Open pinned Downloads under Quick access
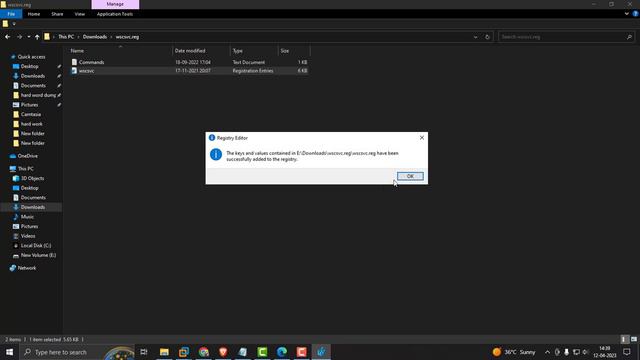Viewport: 640px width, 360px height. click(x=33, y=76)
